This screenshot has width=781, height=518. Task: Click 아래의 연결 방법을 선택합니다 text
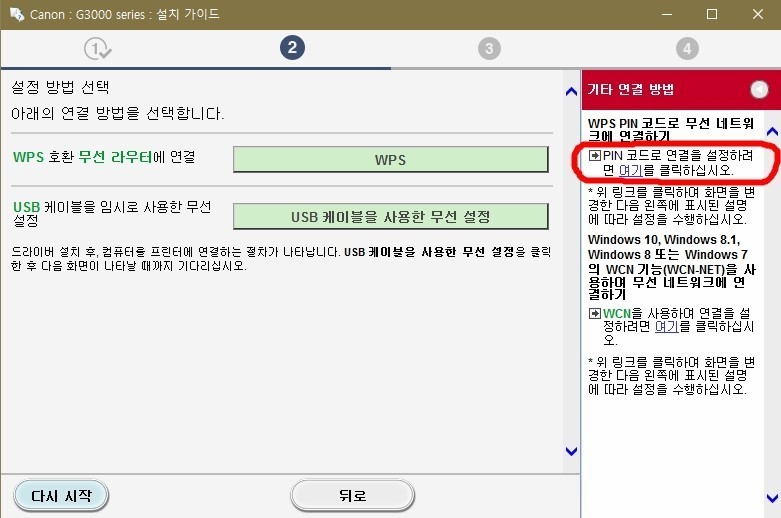[118, 114]
